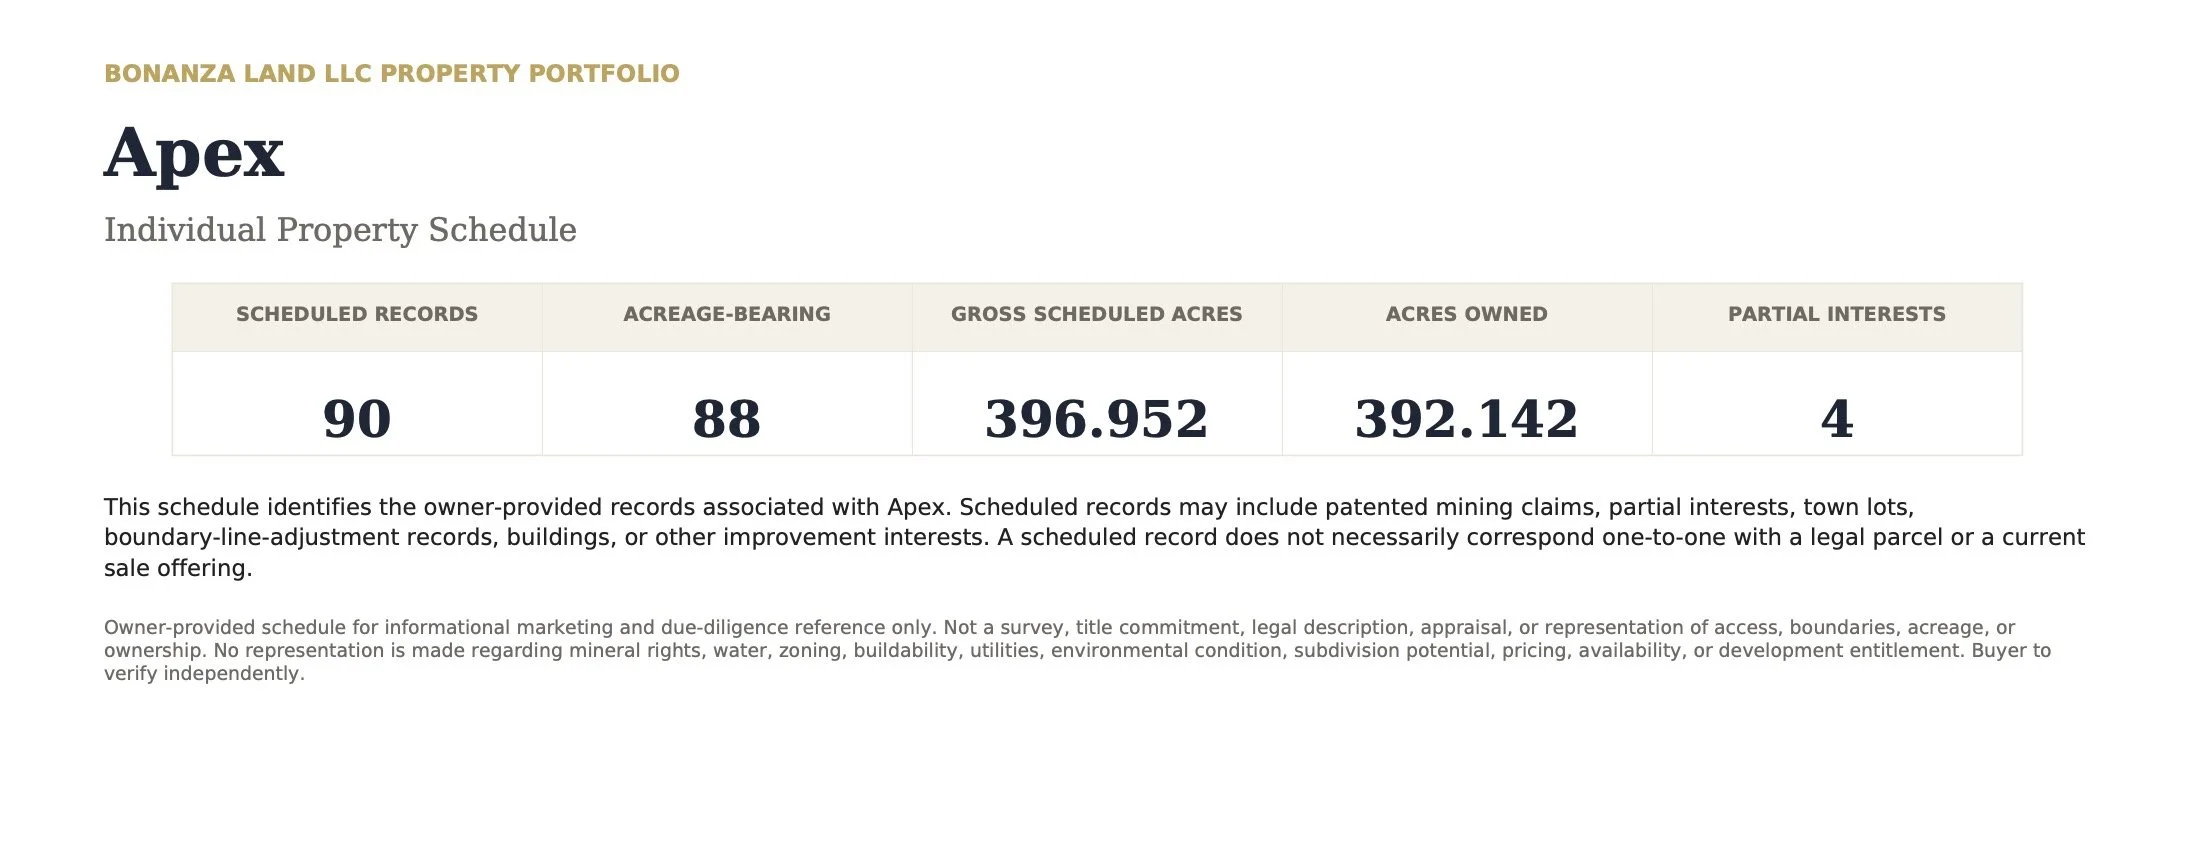Viewport: 2197px width, 856px height.
Task: Click the 'verify independently.' disclaimer text
Action: click(x=204, y=674)
